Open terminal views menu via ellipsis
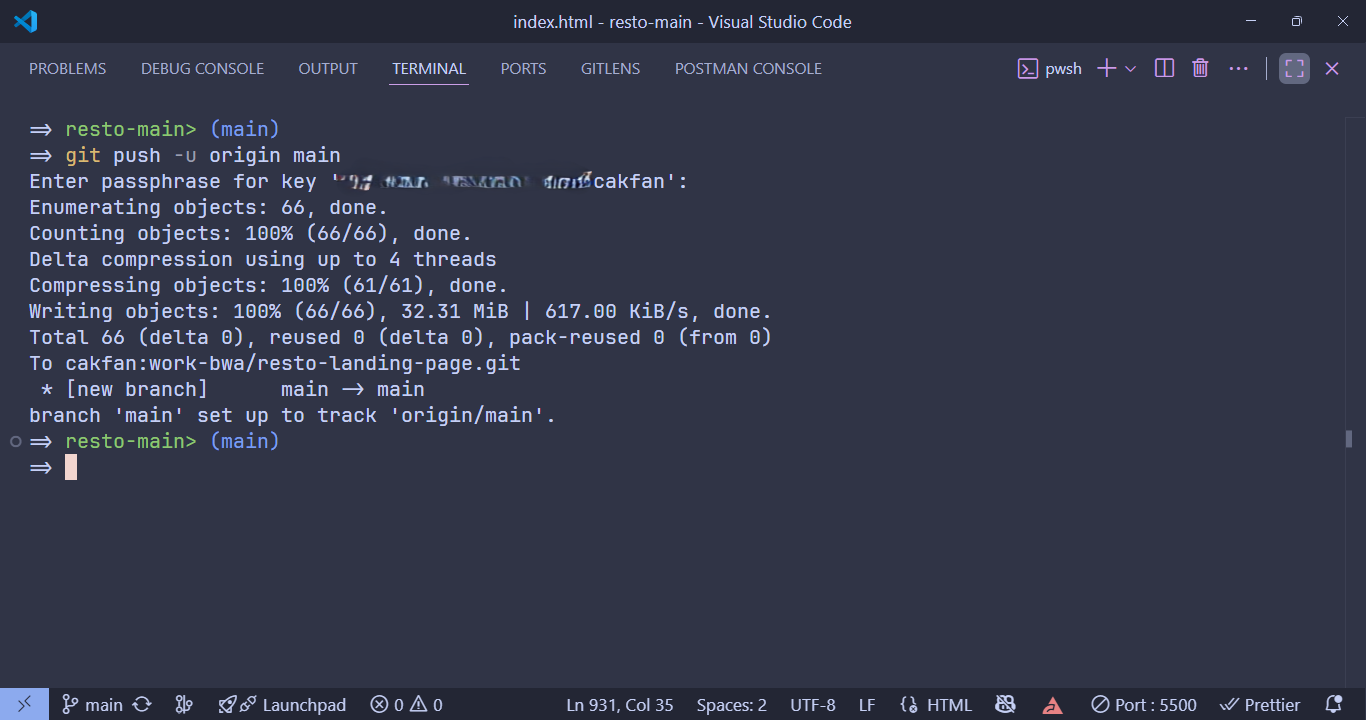This screenshot has width=1366, height=720. point(1238,68)
